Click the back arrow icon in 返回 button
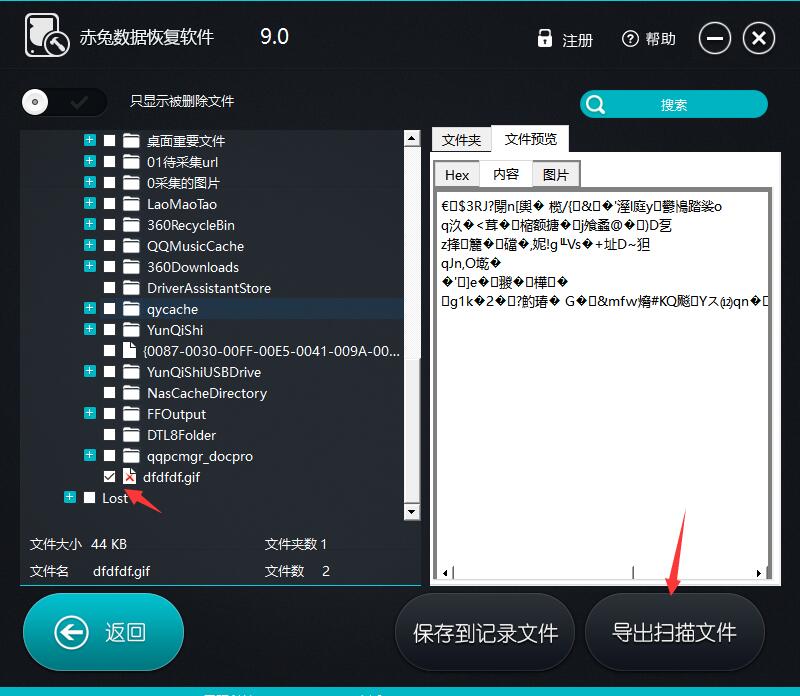Viewport: 800px width, 696px height. [71, 632]
